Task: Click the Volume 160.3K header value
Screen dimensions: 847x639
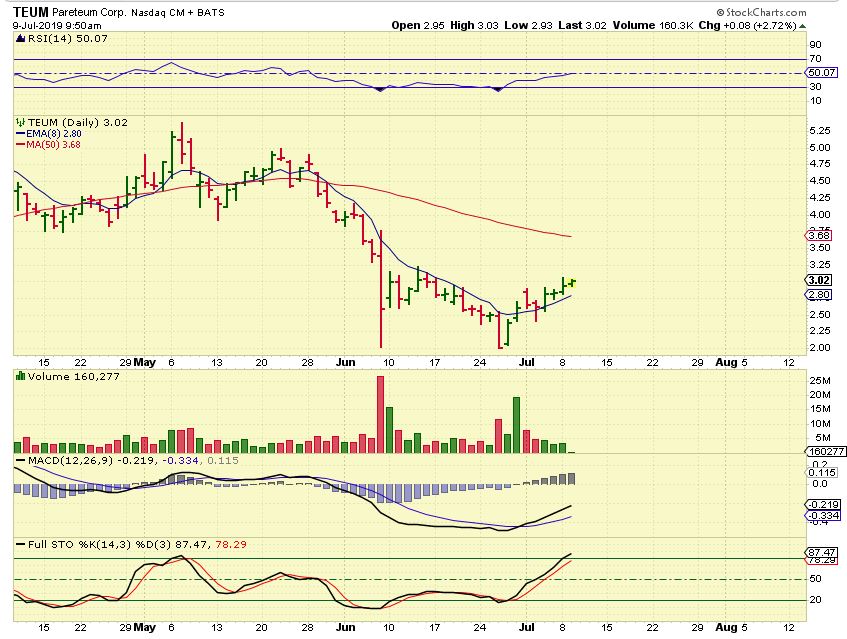Action: [653, 25]
